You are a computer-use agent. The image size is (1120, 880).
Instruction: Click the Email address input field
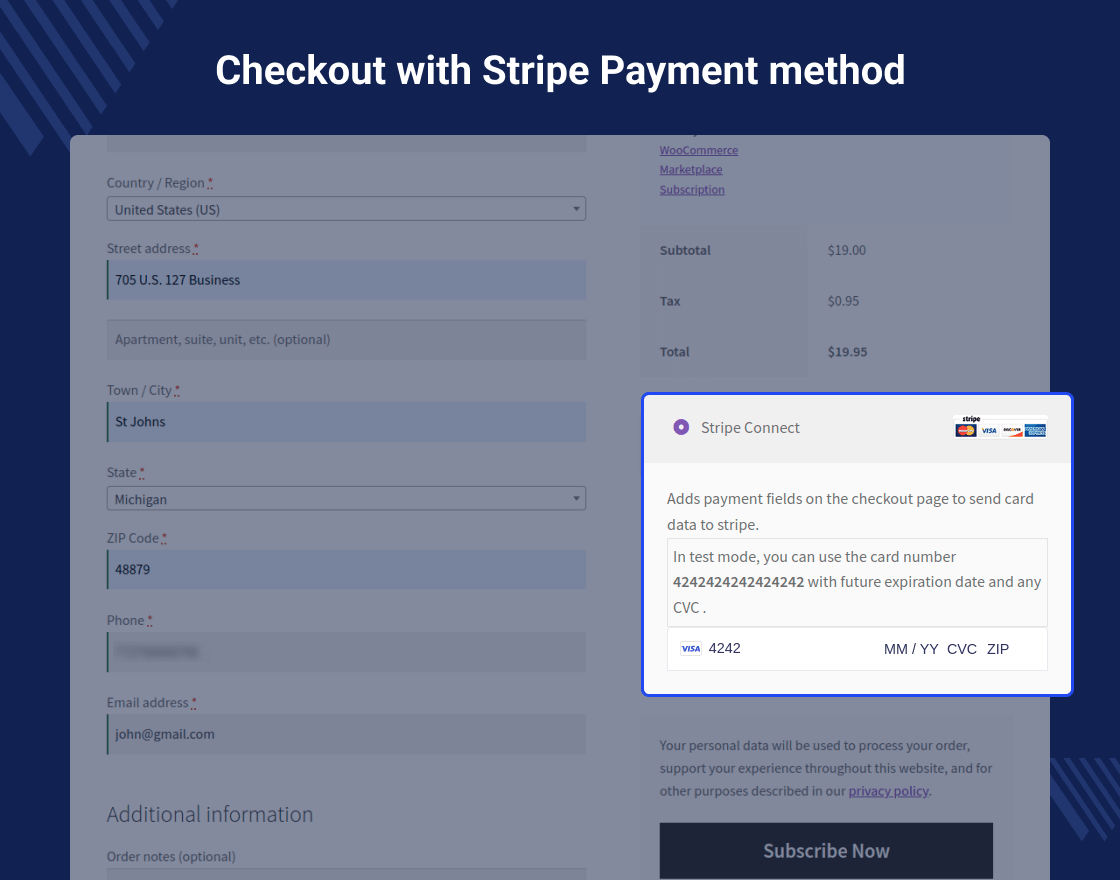point(346,734)
